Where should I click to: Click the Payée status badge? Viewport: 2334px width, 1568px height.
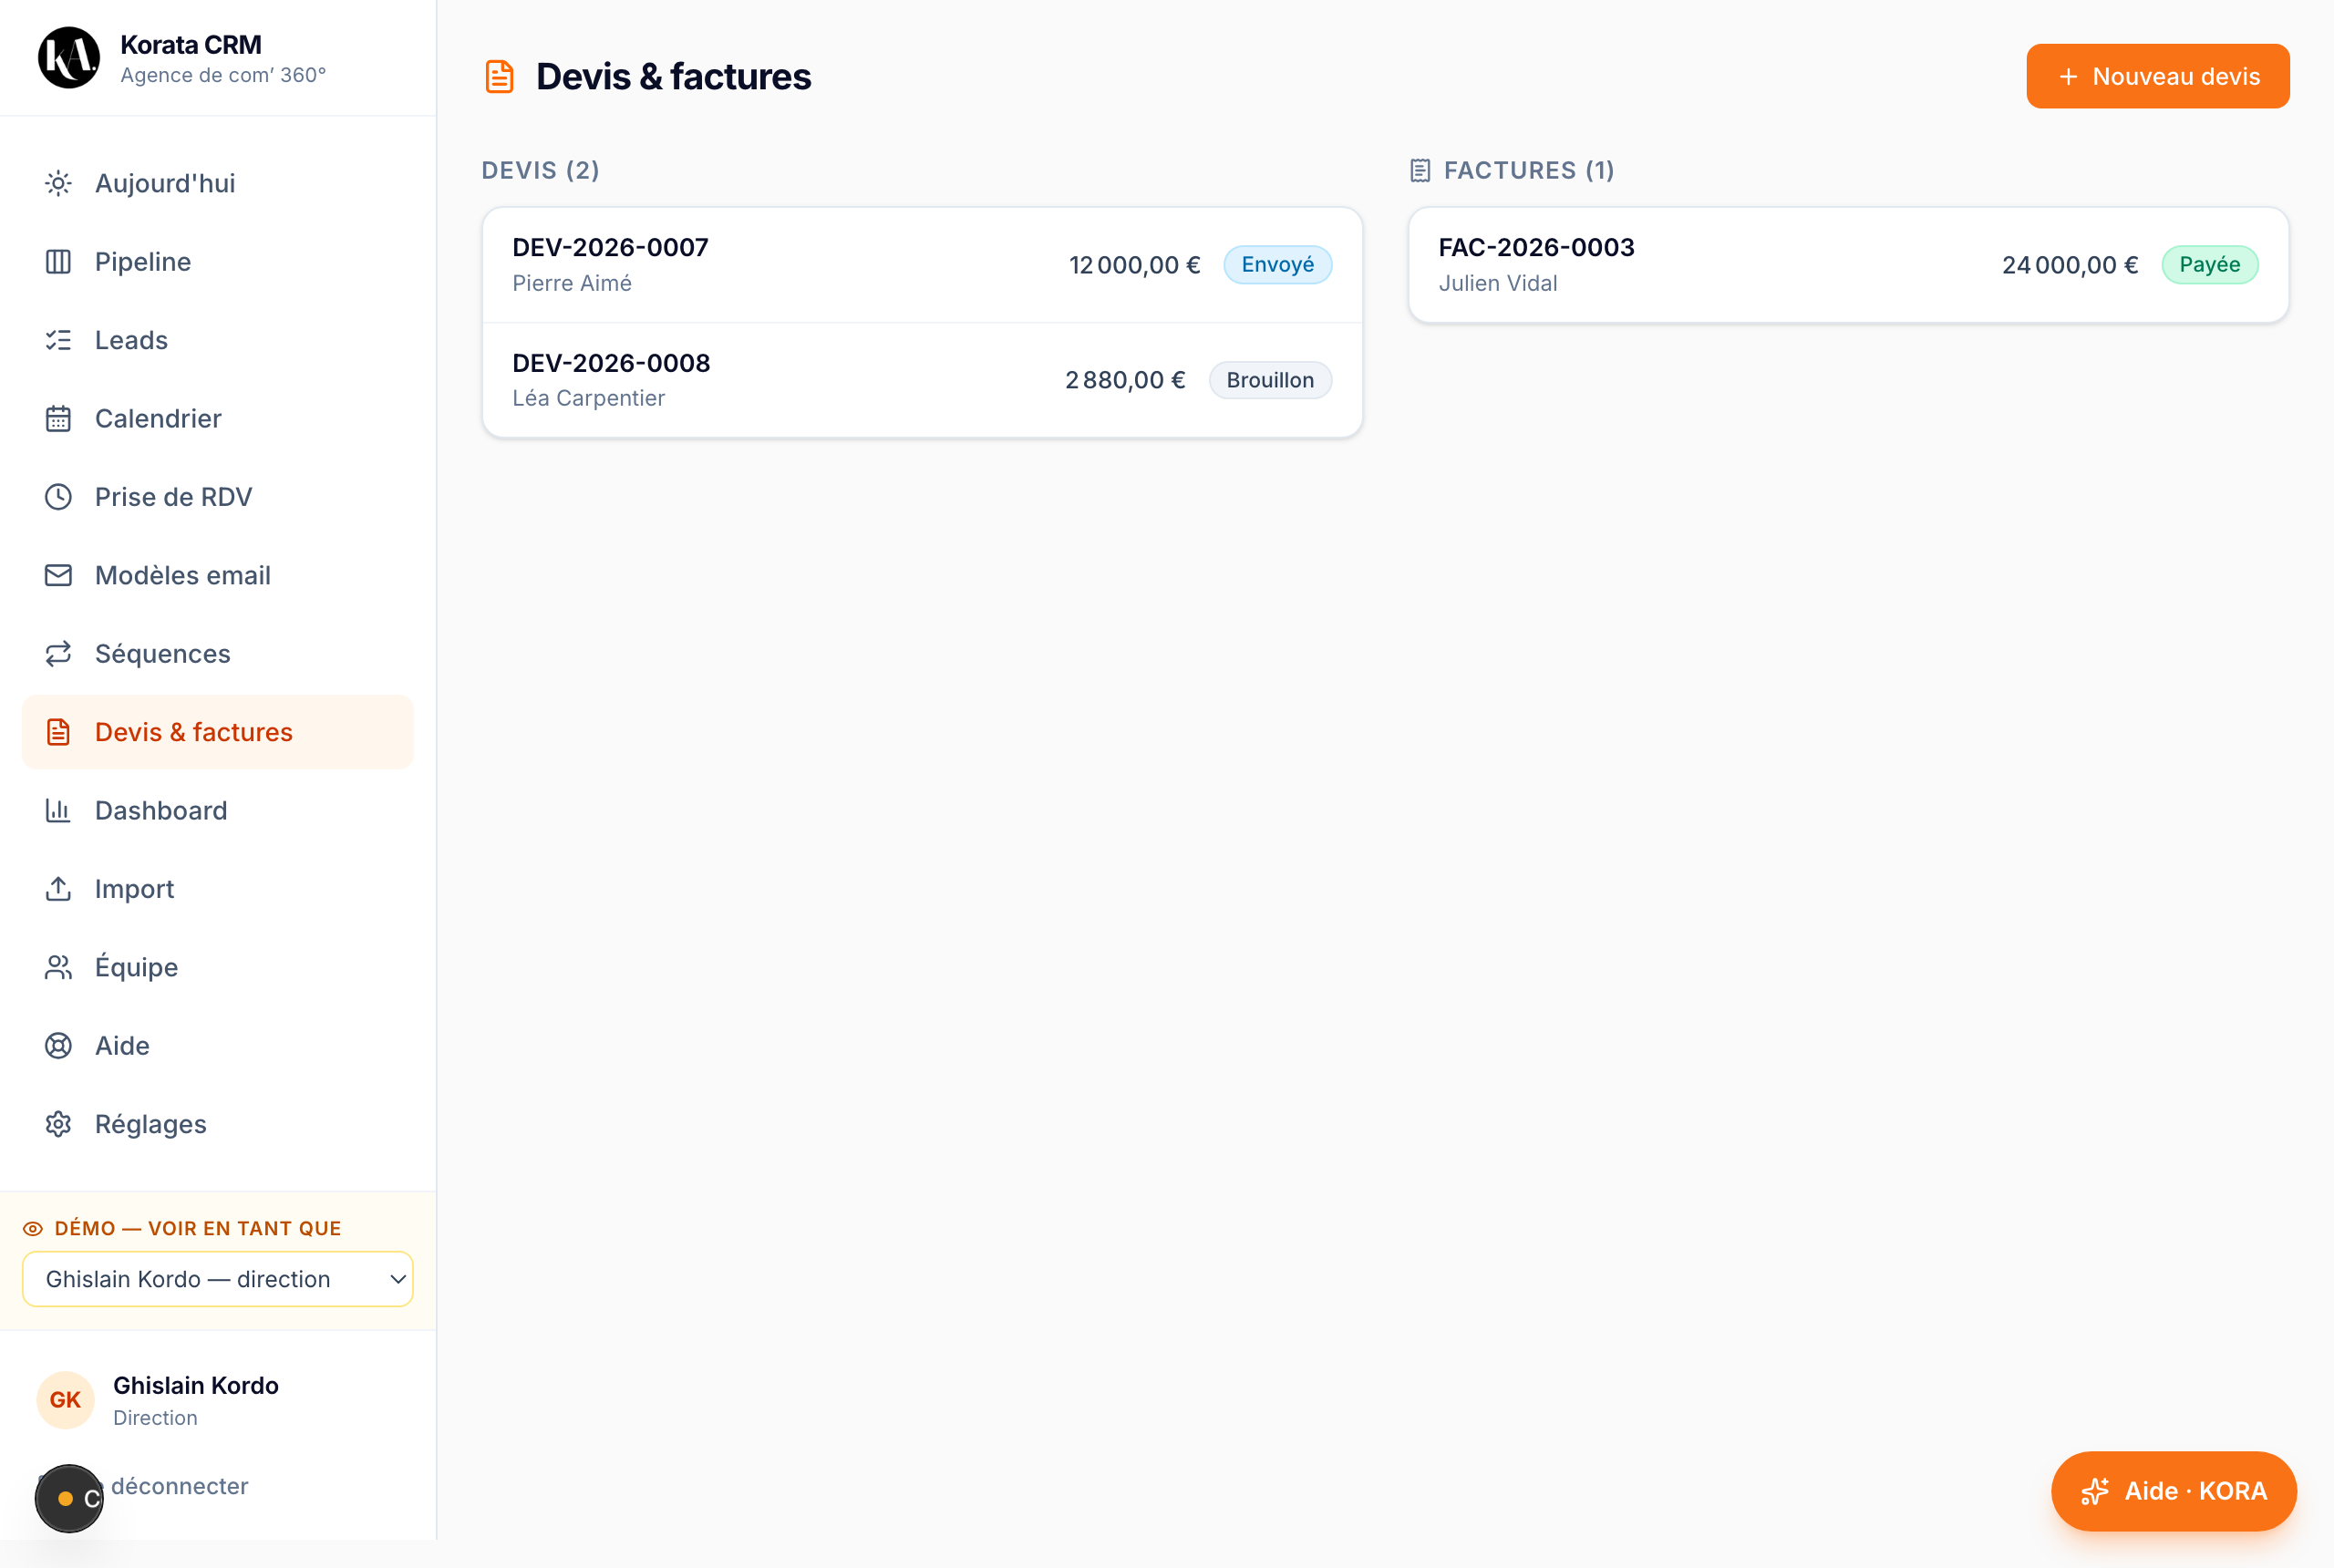(x=2209, y=265)
